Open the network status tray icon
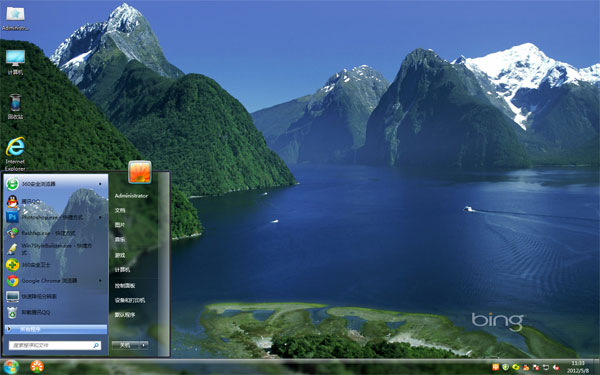 point(546,367)
